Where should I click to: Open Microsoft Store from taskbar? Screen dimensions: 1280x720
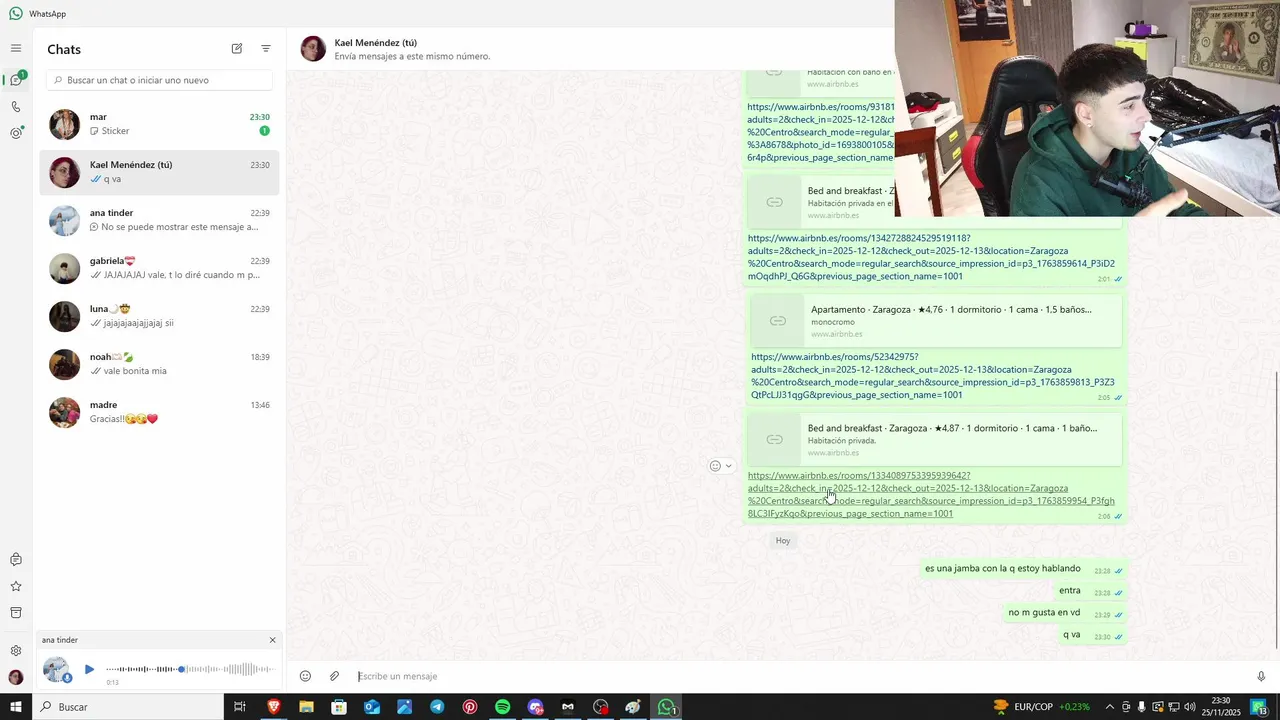tap(339, 707)
